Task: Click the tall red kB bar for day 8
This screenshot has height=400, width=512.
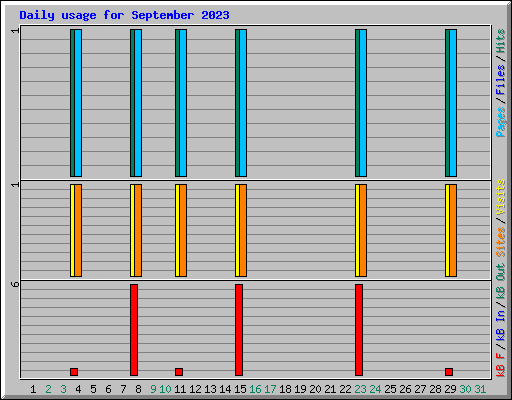Action: click(x=134, y=330)
